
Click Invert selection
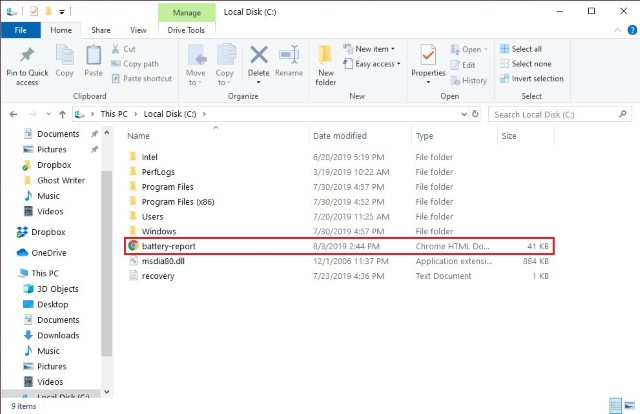(x=532, y=78)
